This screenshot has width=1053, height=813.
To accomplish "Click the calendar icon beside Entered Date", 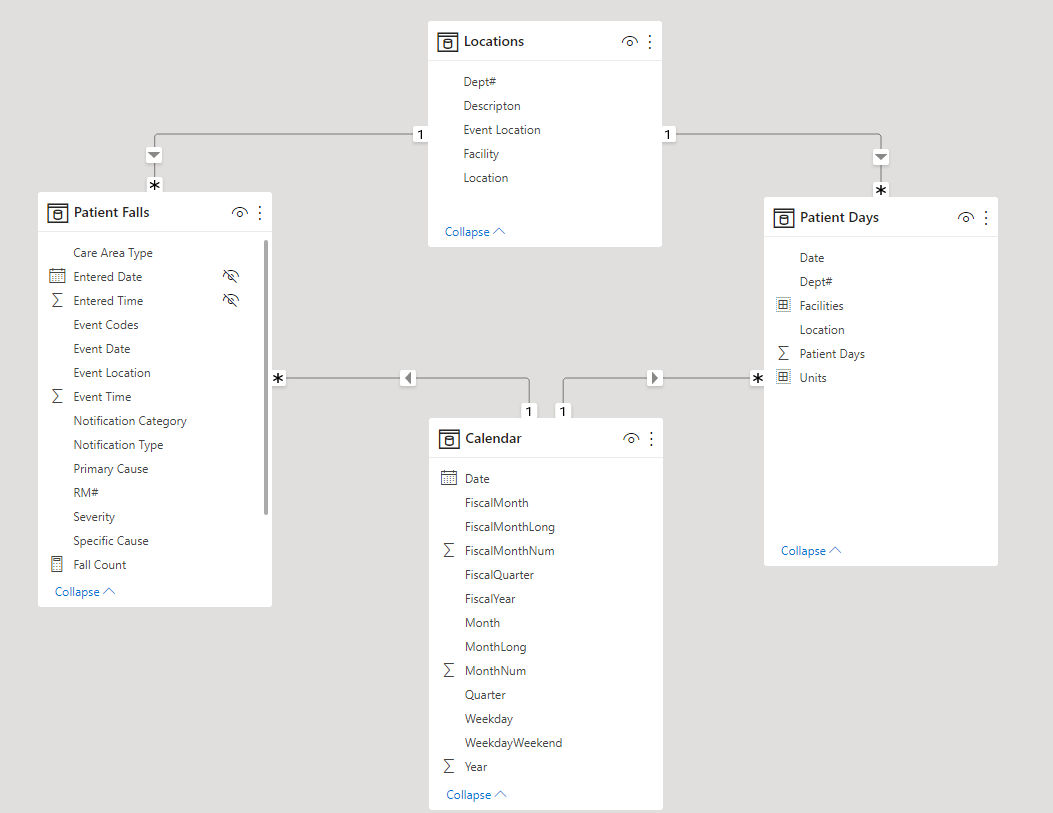I will (x=57, y=276).
